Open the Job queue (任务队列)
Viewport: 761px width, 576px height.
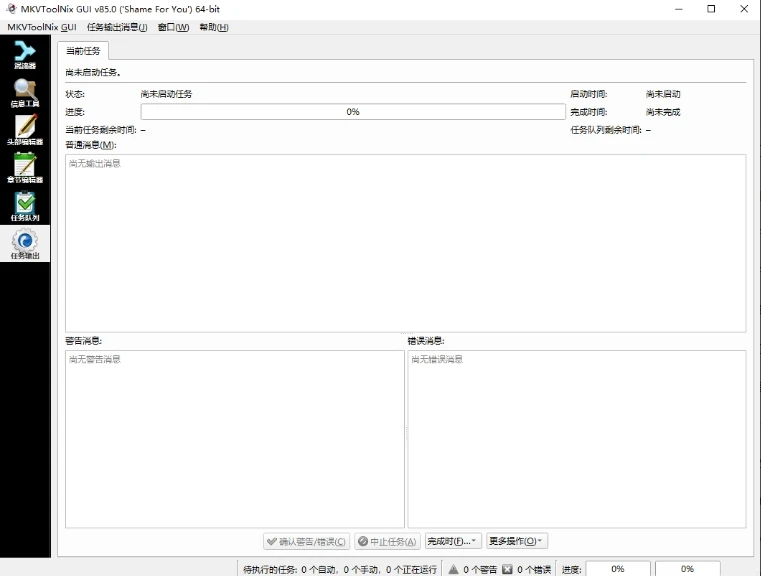pyautogui.click(x=25, y=206)
